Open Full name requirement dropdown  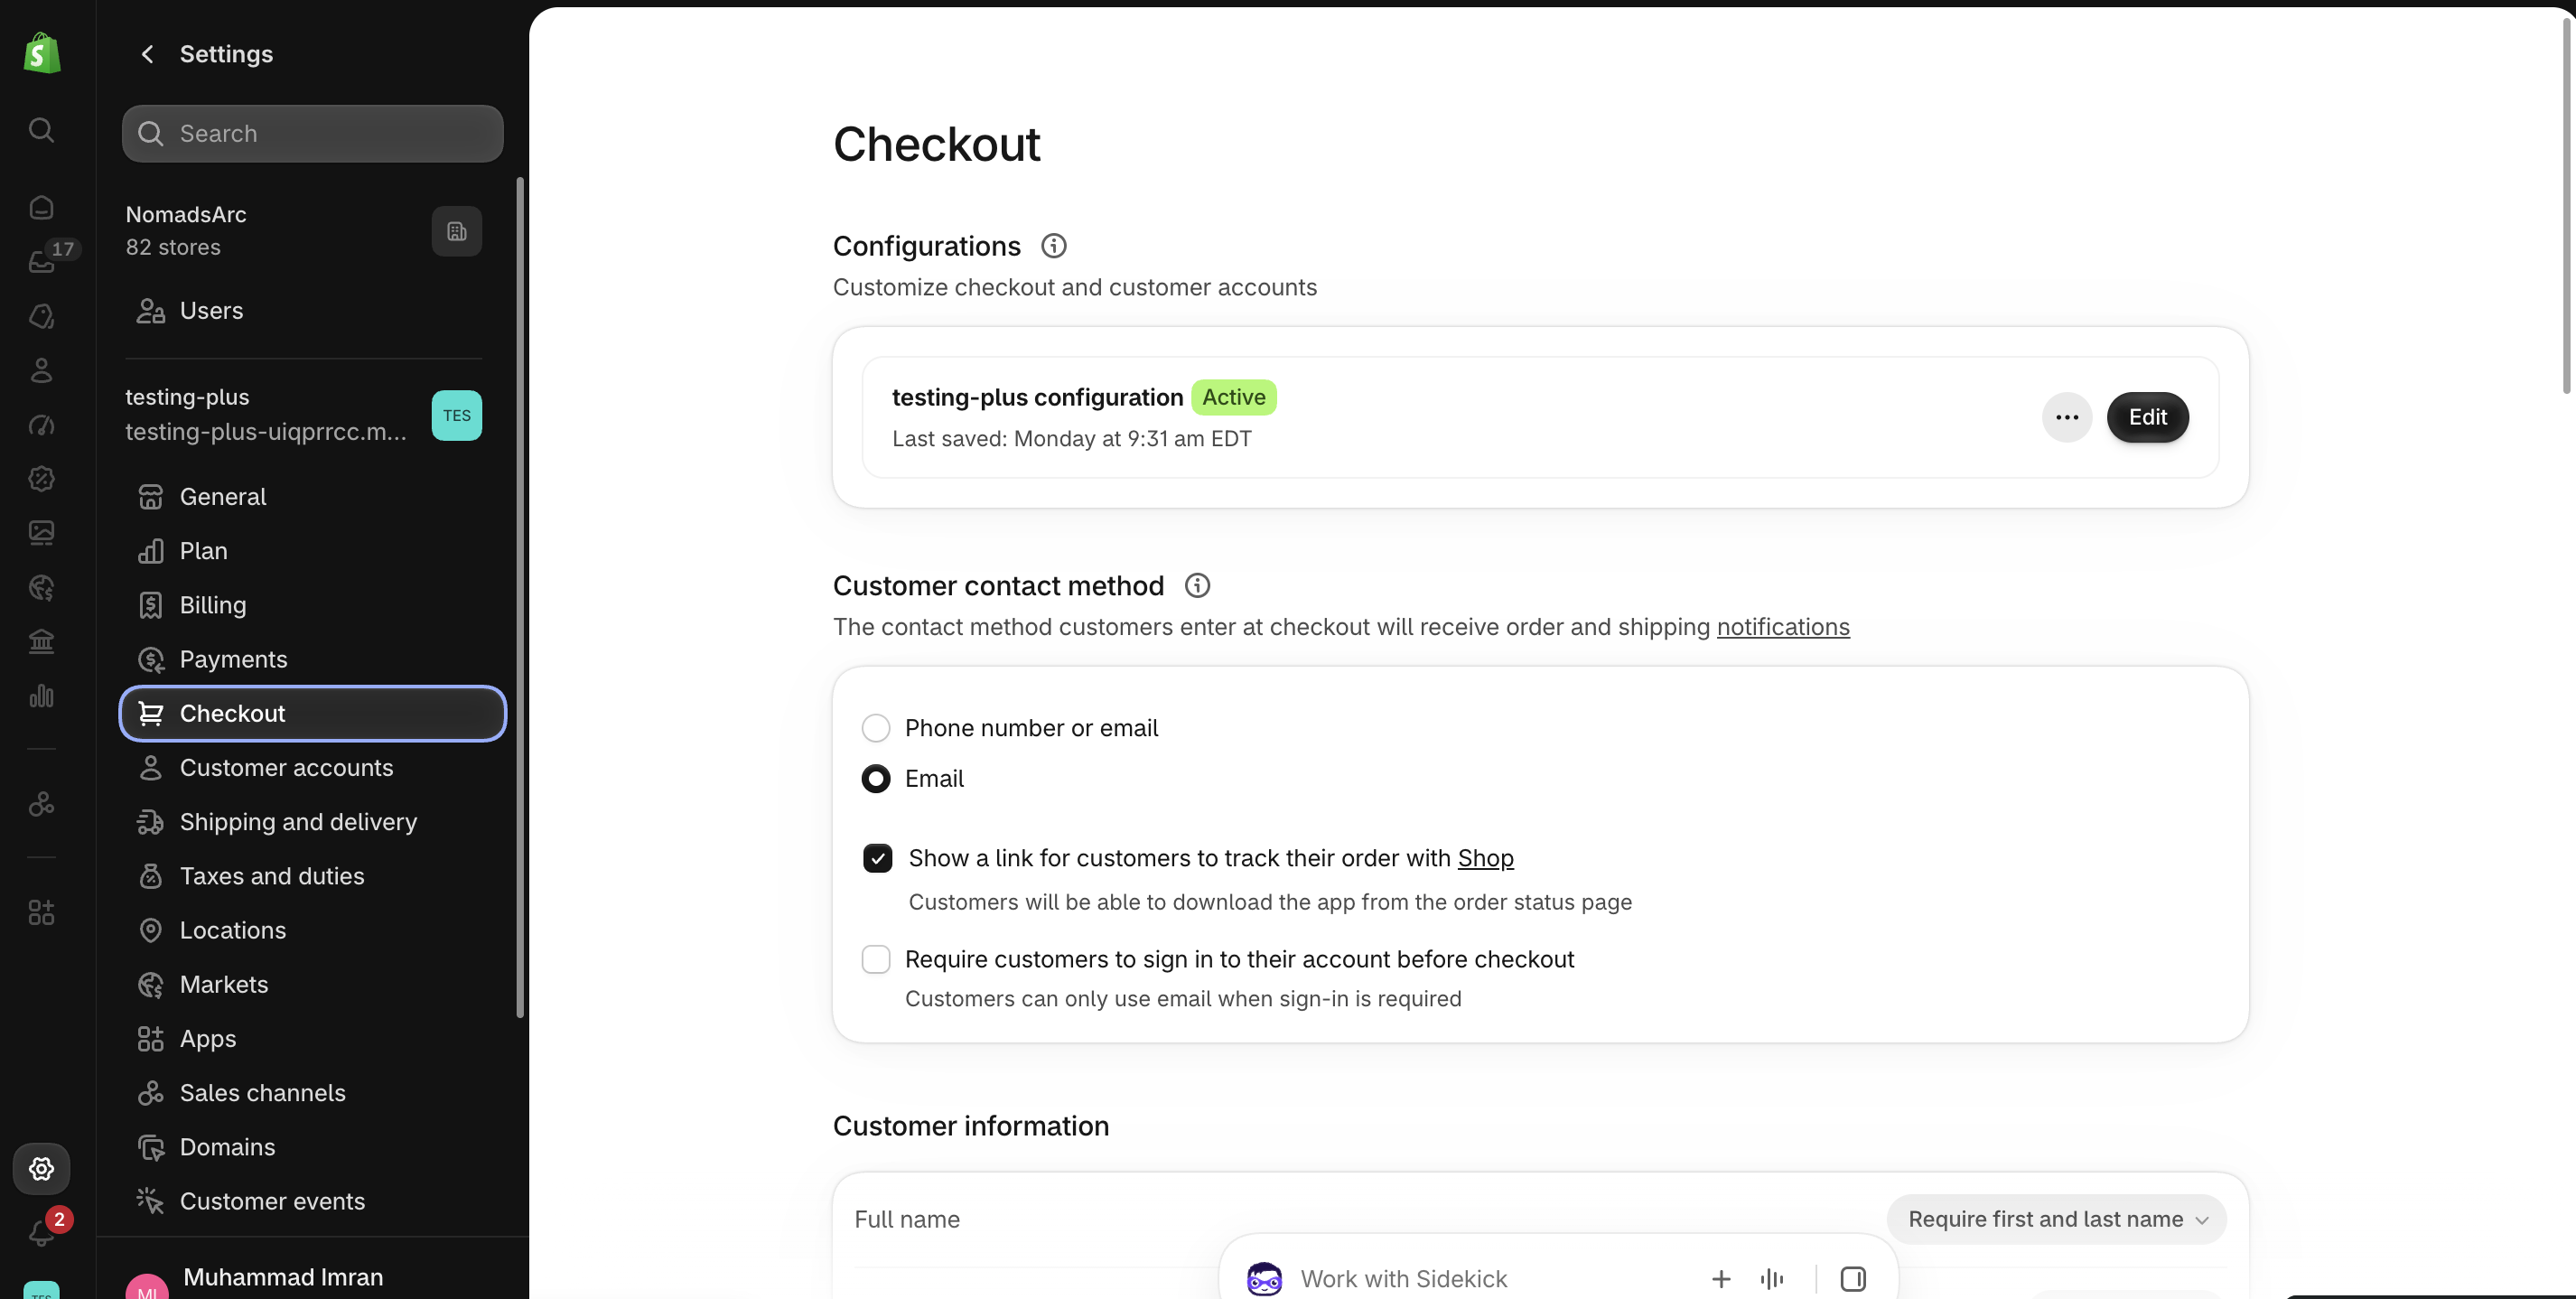(x=2056, y=1219)
